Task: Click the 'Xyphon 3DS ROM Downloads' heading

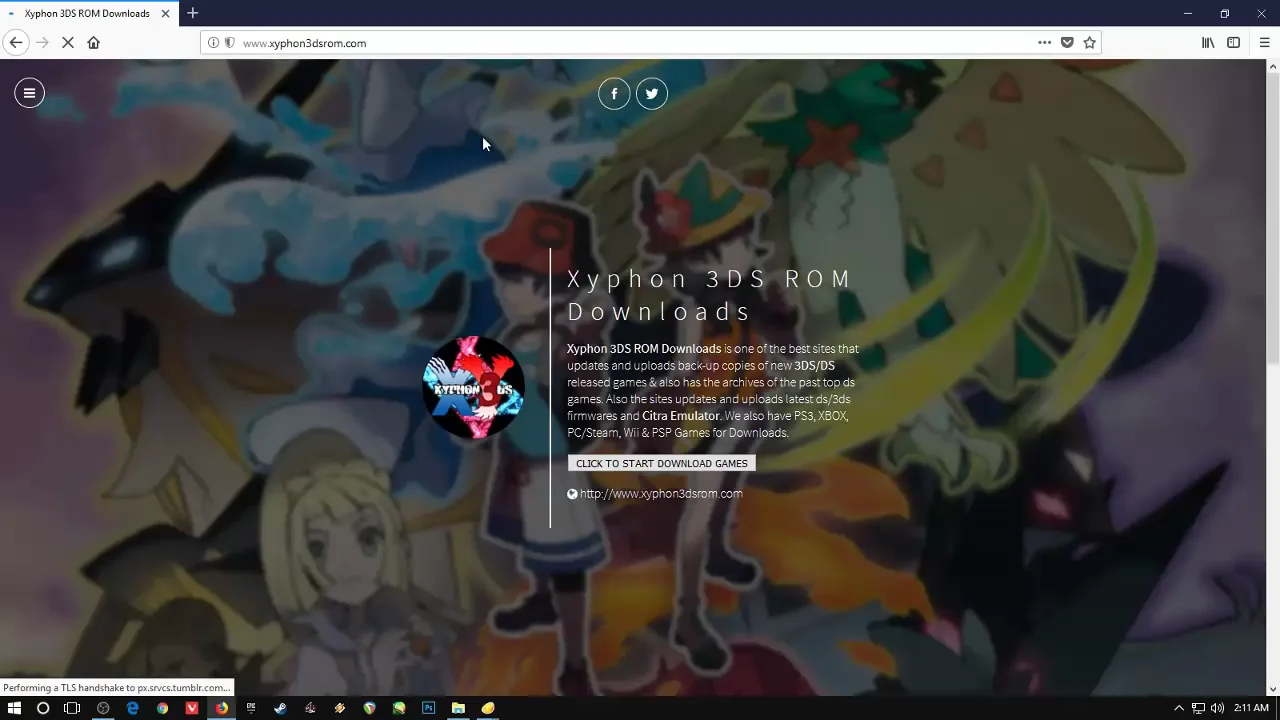Action: (x=710, y=294)
